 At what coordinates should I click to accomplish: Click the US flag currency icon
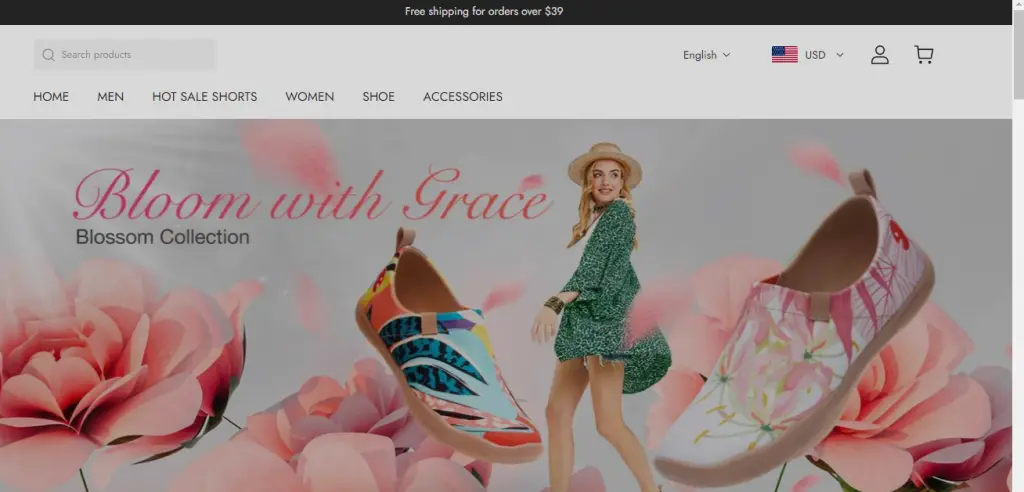coord(784,55)
